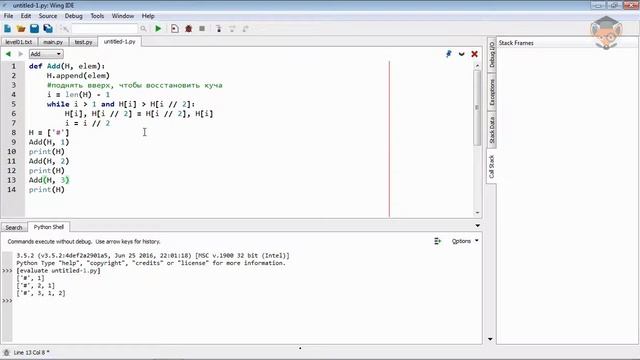The width and height of the screenshot is (640, 360).
Task: Click the Python Shell list icon beside Options
Action: click(x=438, y=241)
